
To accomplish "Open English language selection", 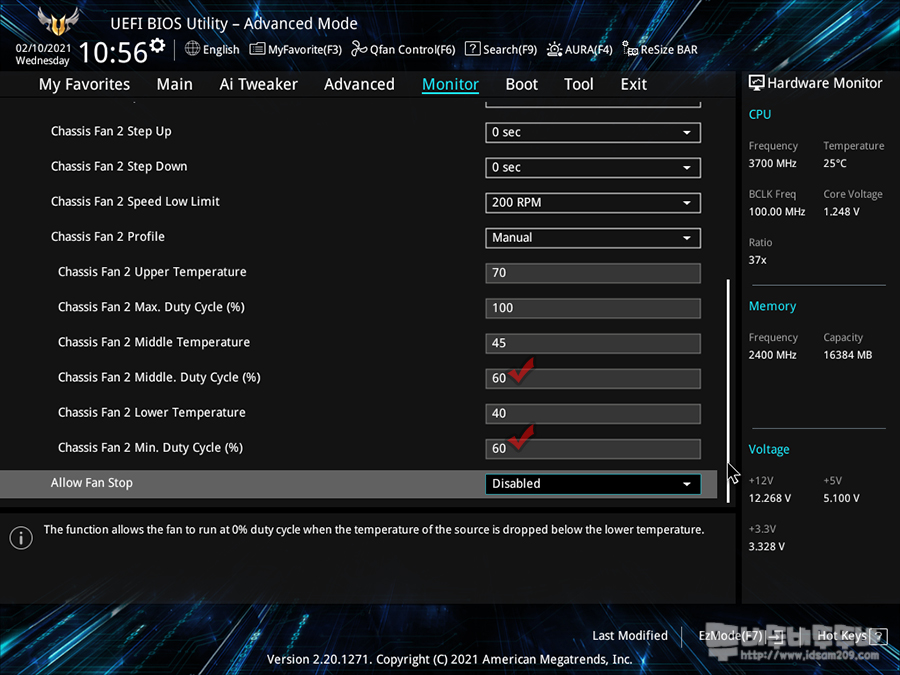I will click(212, 49).
